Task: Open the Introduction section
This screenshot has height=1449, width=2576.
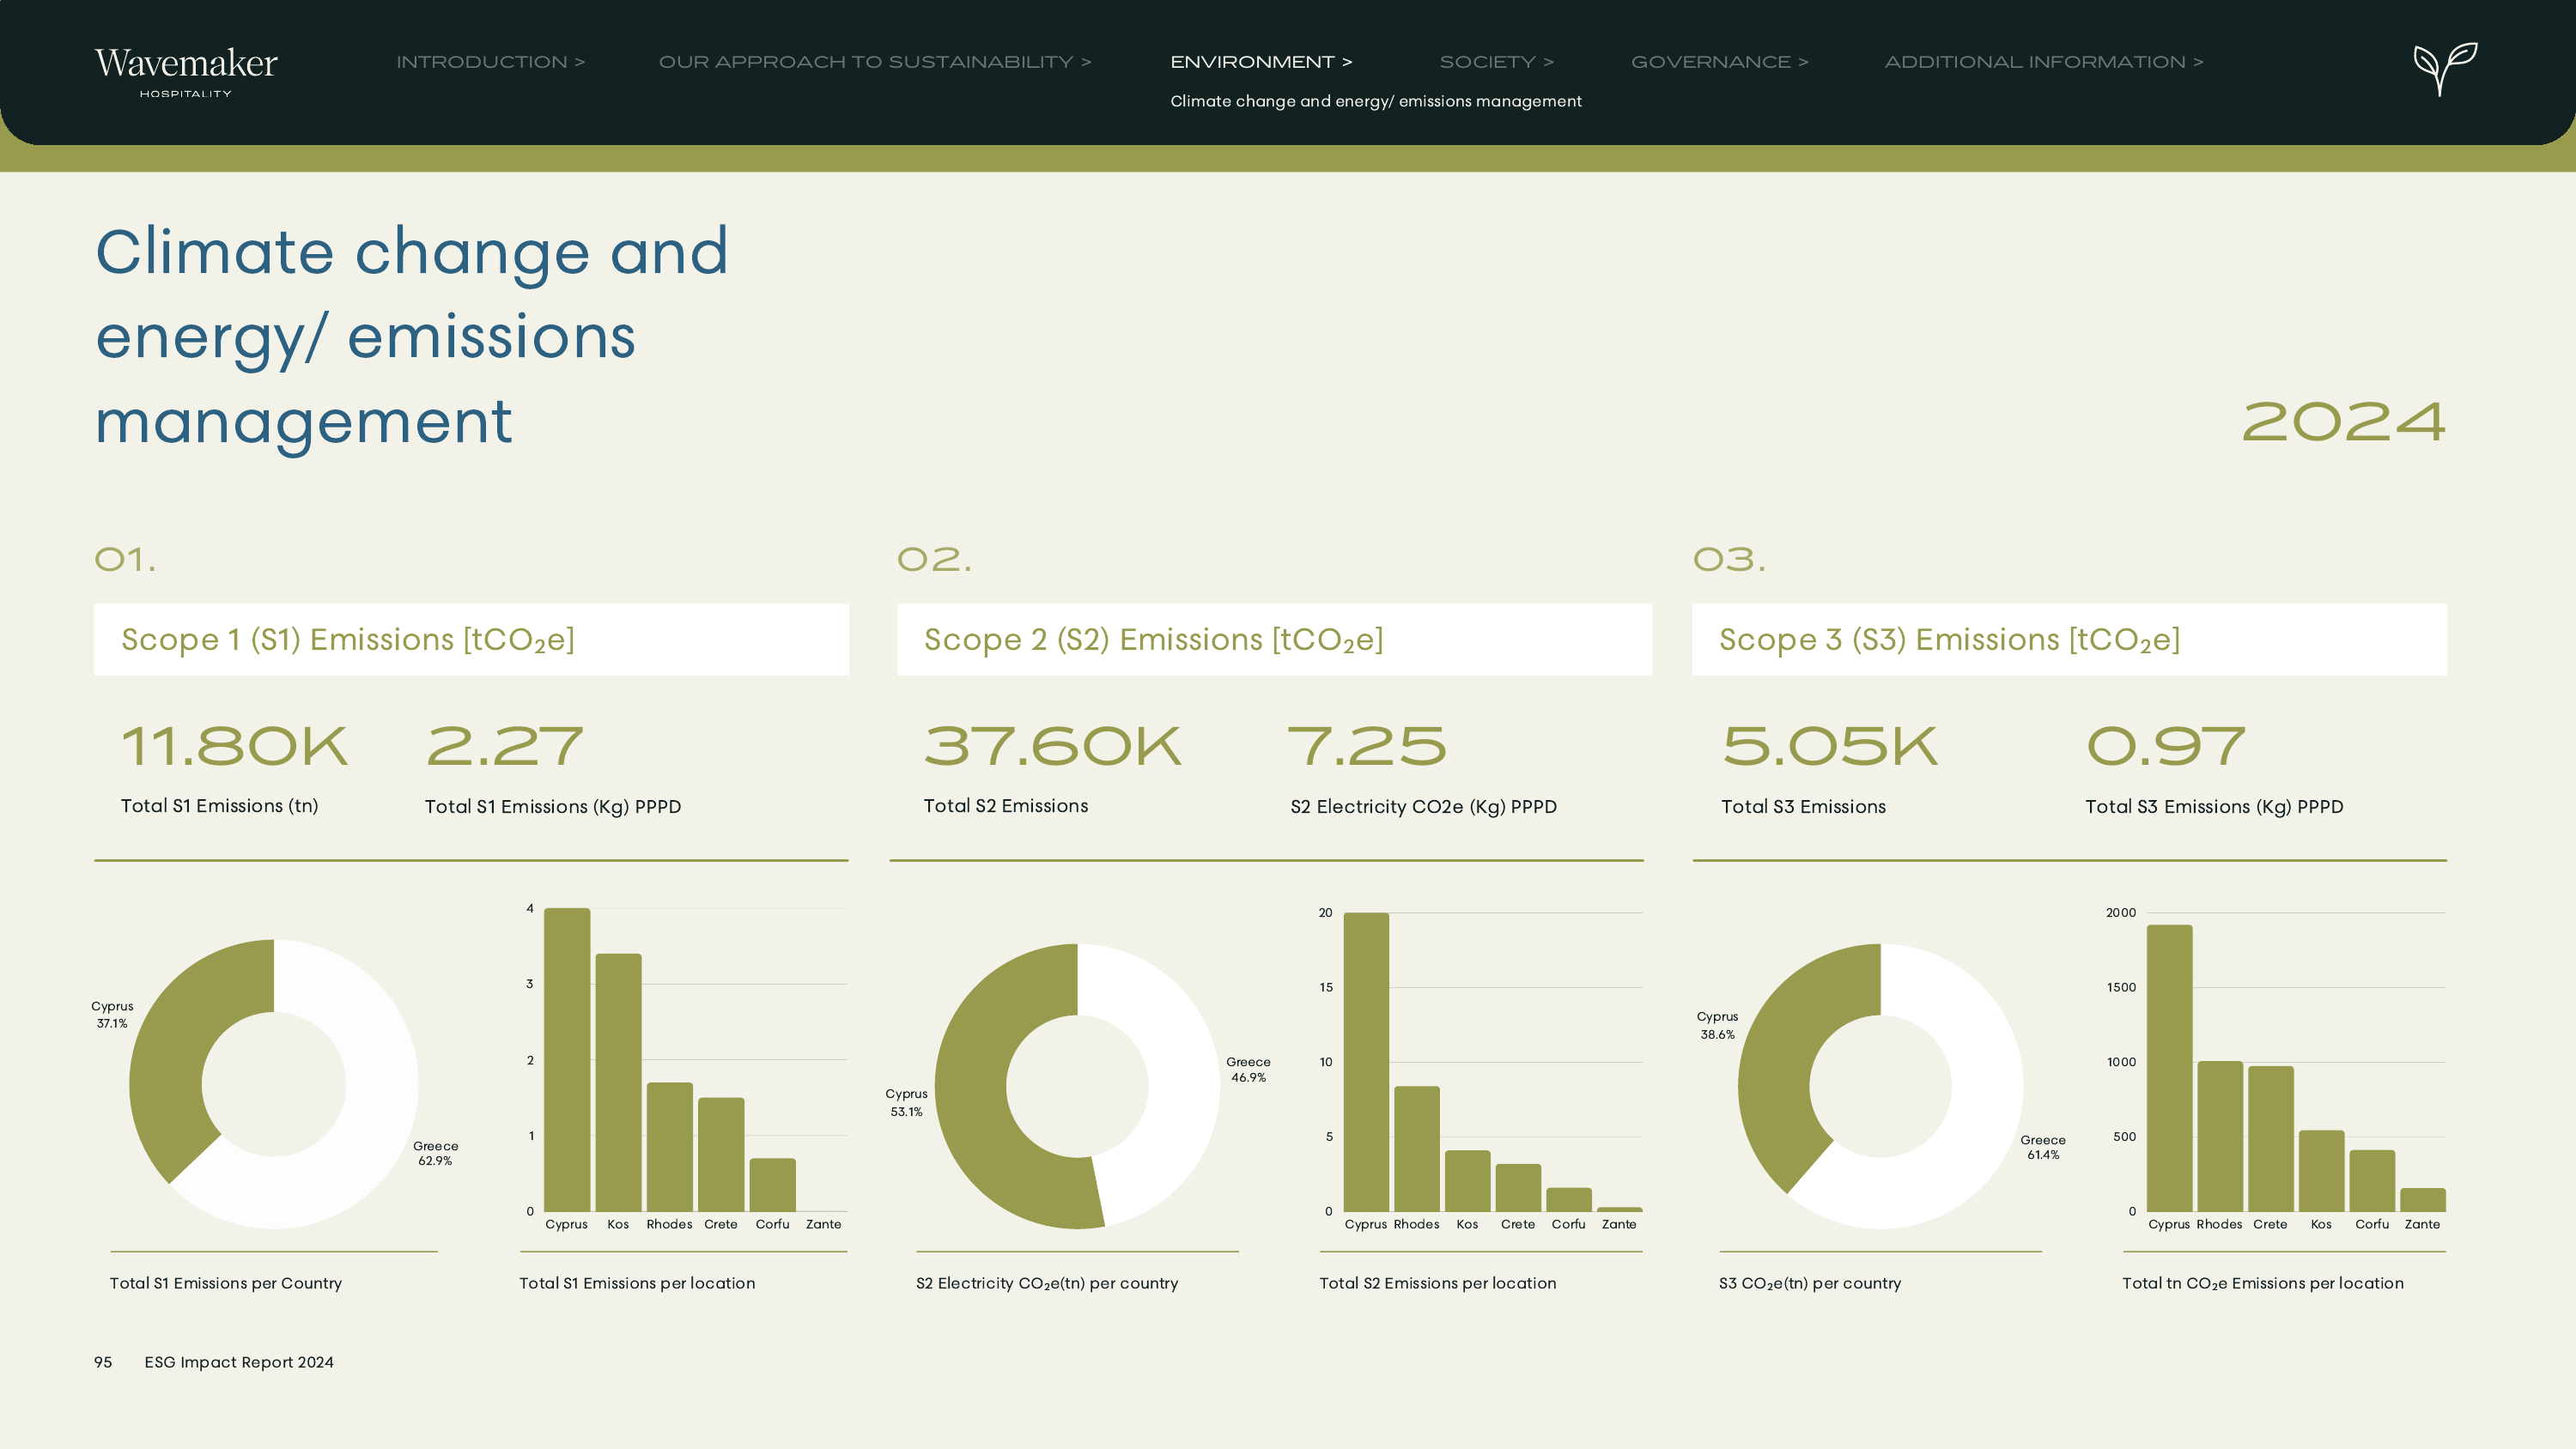Action: [x=490, y=62]
